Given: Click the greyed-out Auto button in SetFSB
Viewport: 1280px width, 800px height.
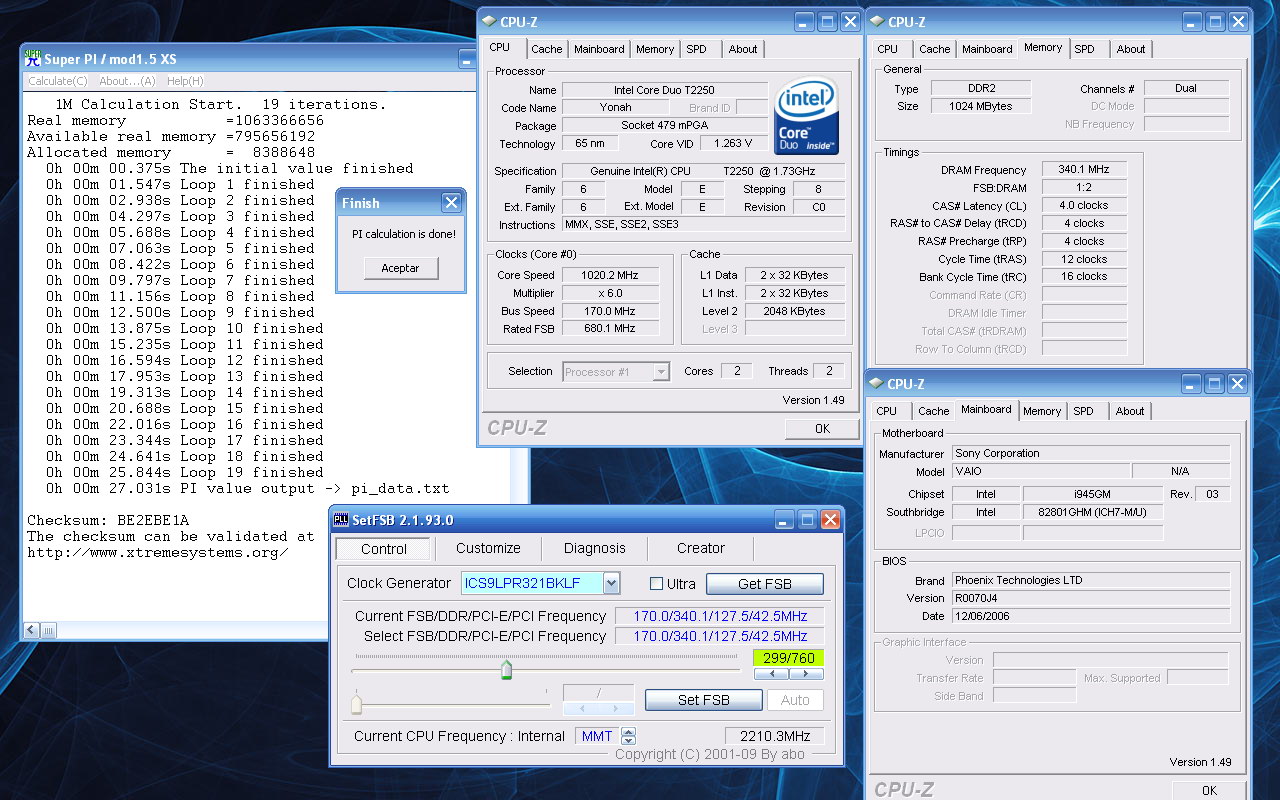Looking at the screenshot, I should [795, 700].
